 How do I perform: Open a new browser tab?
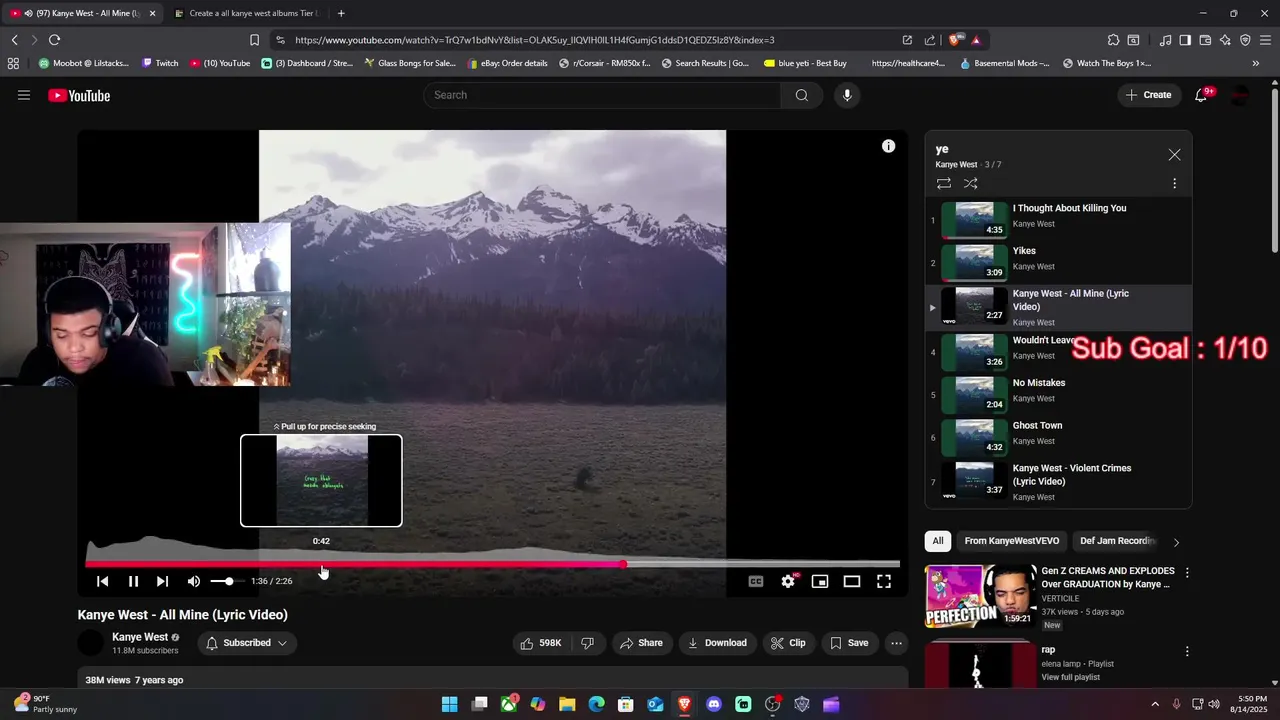tap(341, 13)
